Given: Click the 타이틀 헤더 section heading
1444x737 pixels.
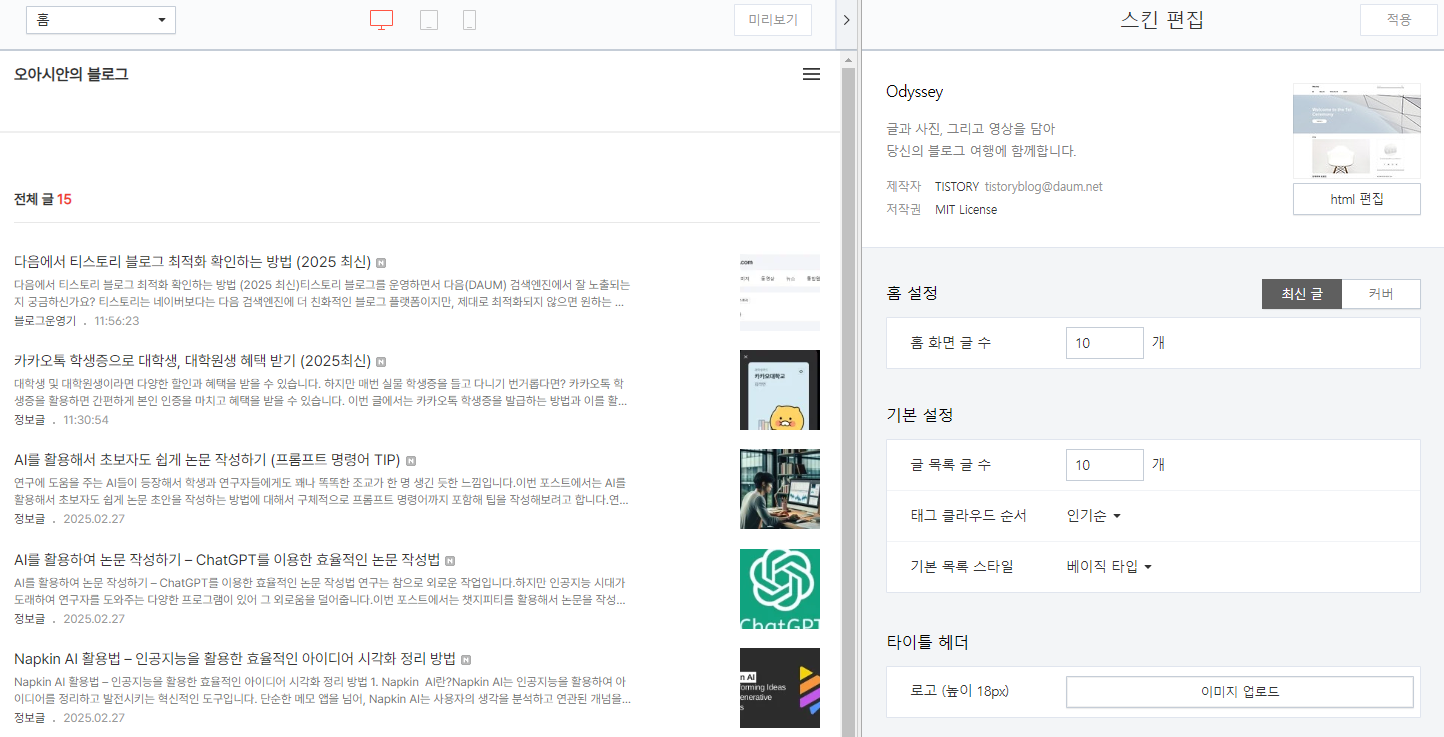Looking at the screenshot, I should point(928,642).
